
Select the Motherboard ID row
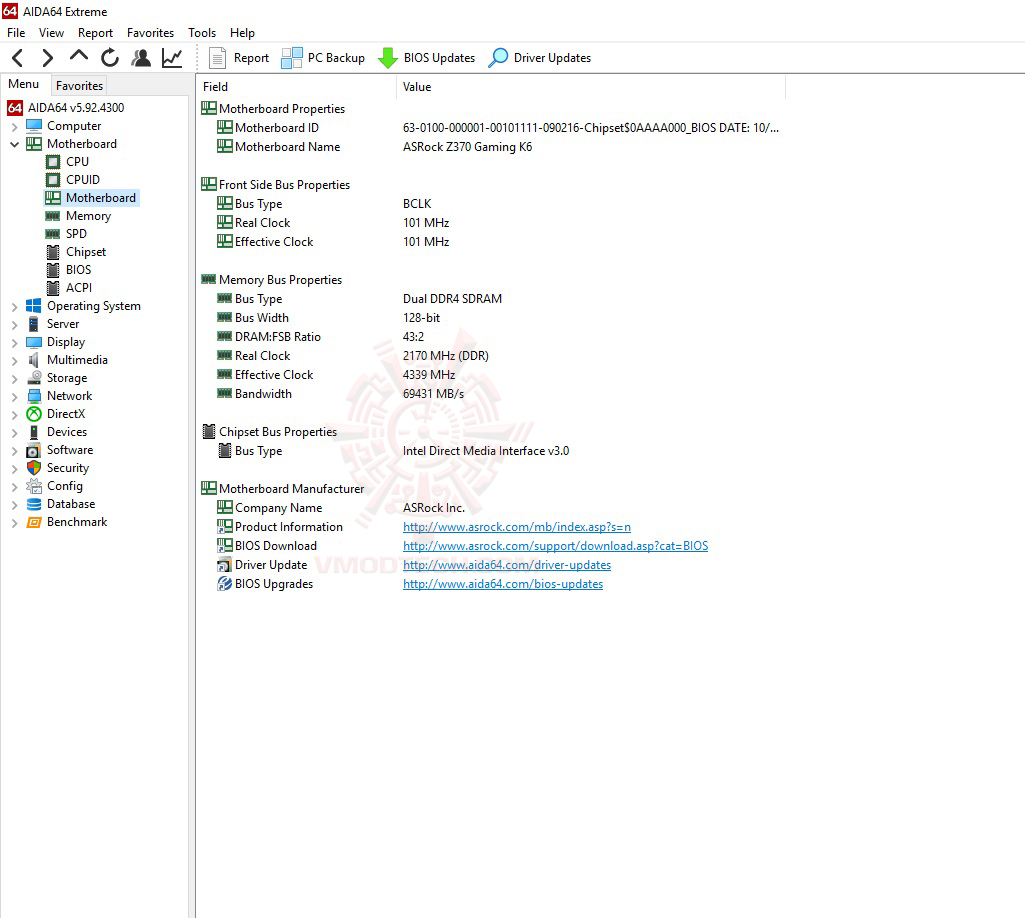tap(490, 128)
